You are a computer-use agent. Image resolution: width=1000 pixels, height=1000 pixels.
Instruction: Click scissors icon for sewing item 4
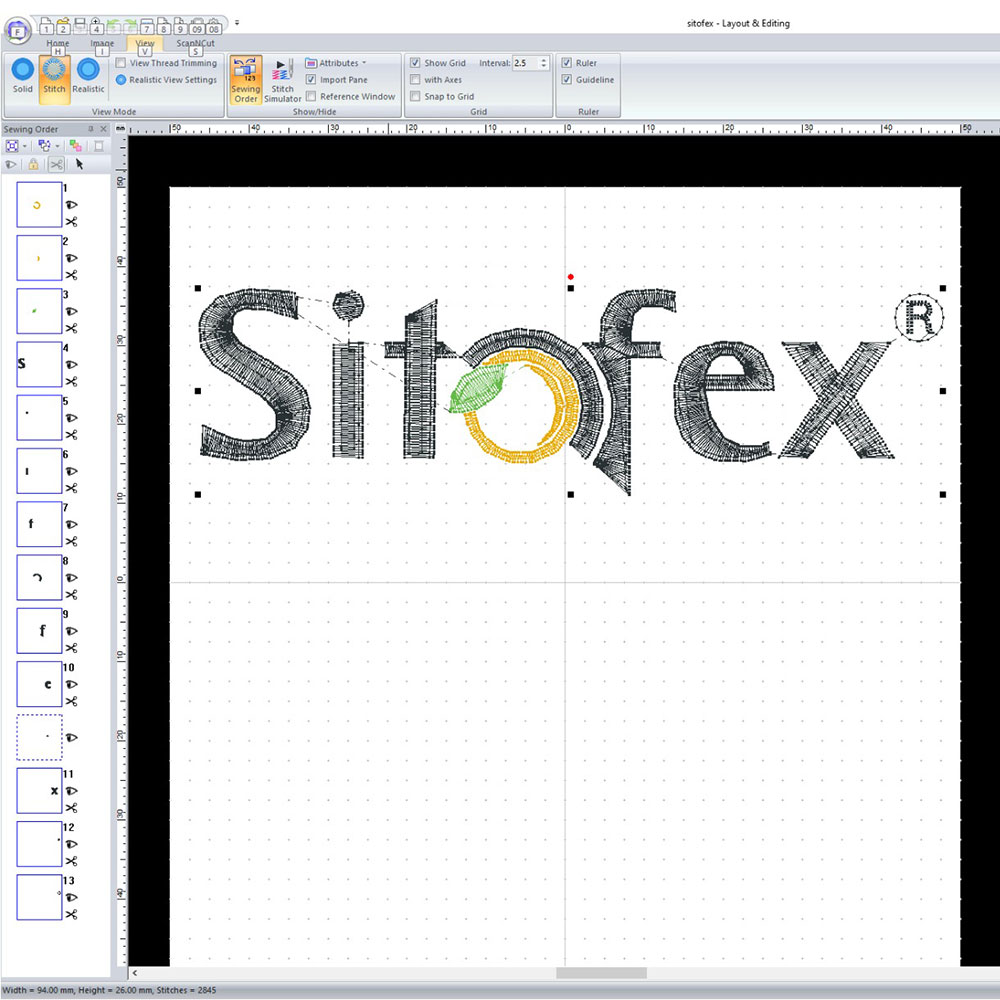pyautogui.click(x=71, y=381)
